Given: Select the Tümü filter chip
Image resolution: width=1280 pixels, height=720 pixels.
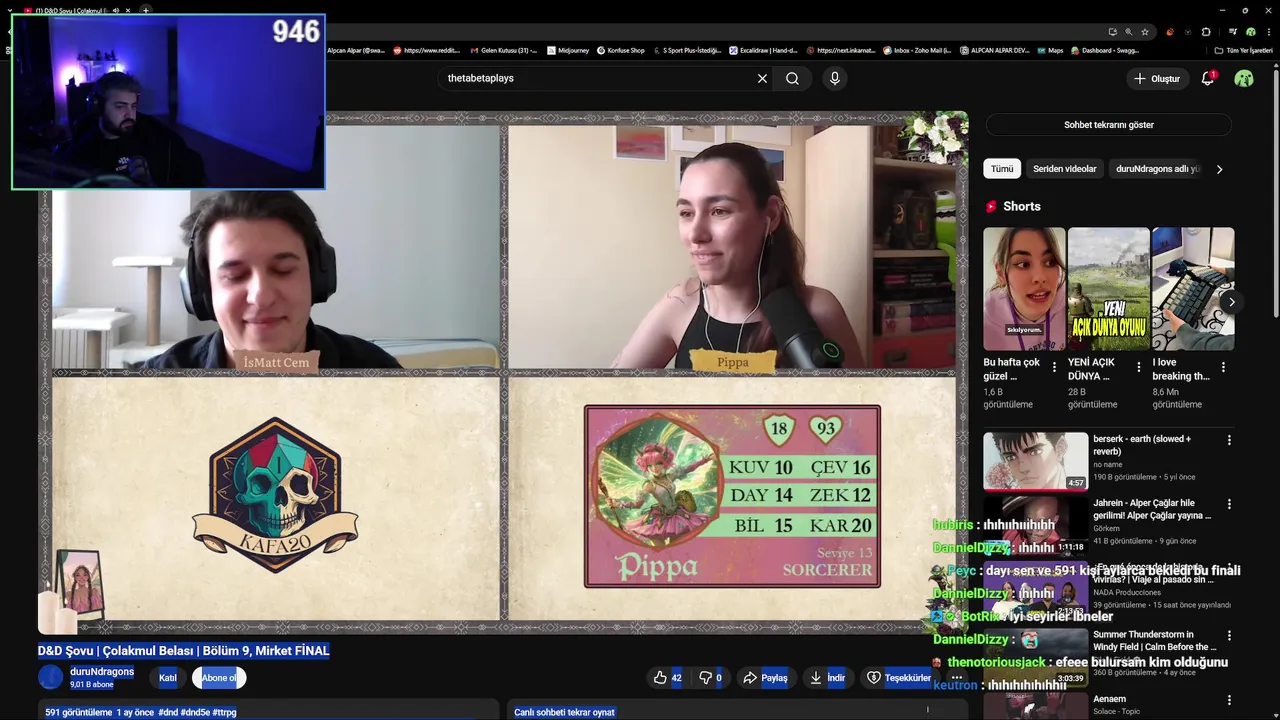Looking at the screenshot, I should click(1002, 169).
